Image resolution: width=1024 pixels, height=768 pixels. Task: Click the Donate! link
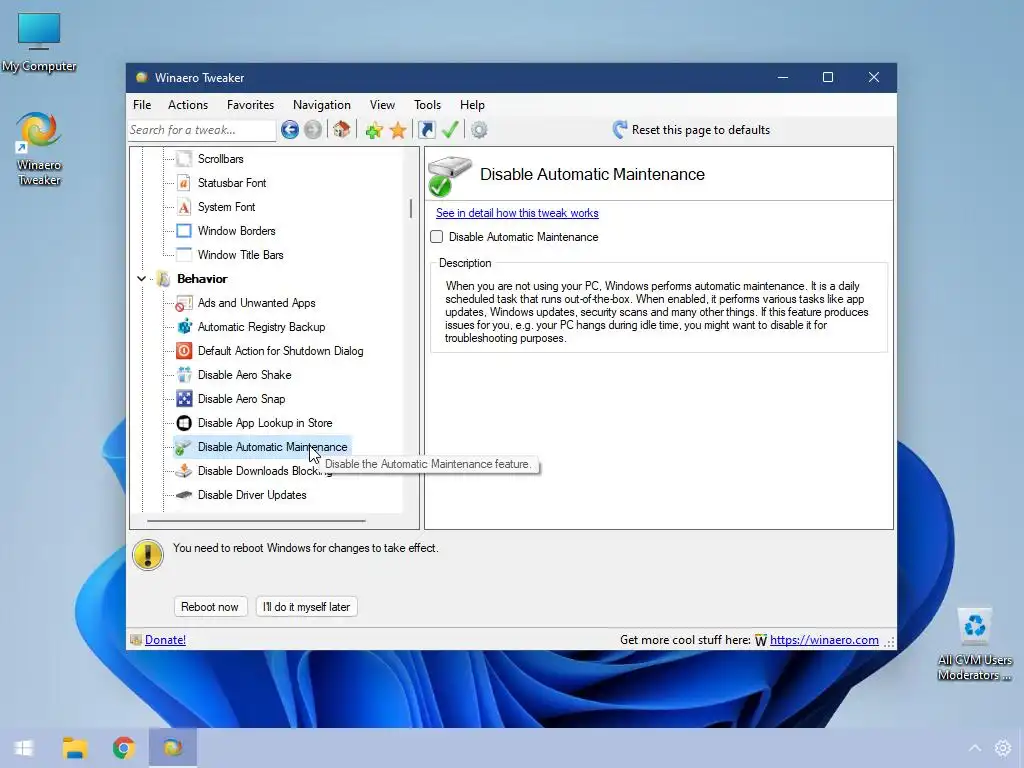click(x=165, y=640)
